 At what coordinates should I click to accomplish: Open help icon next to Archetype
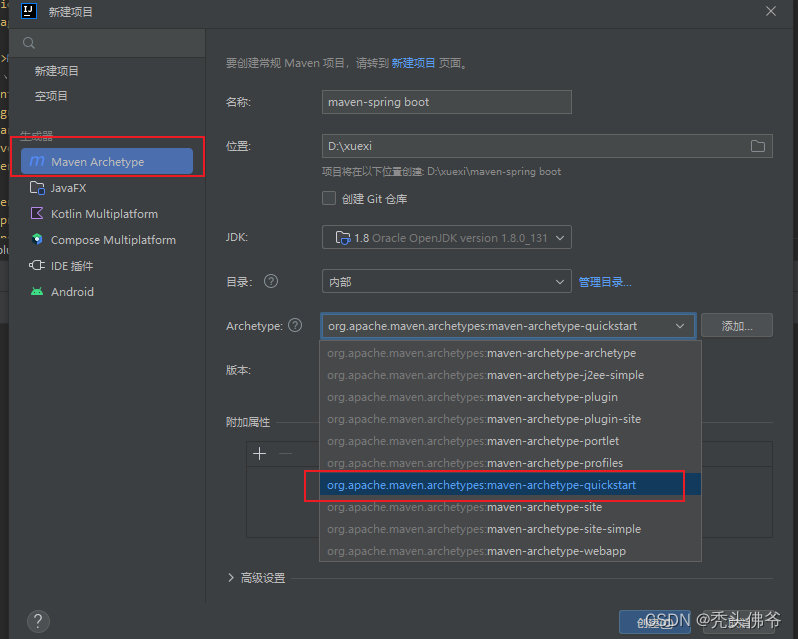[295, 325]
